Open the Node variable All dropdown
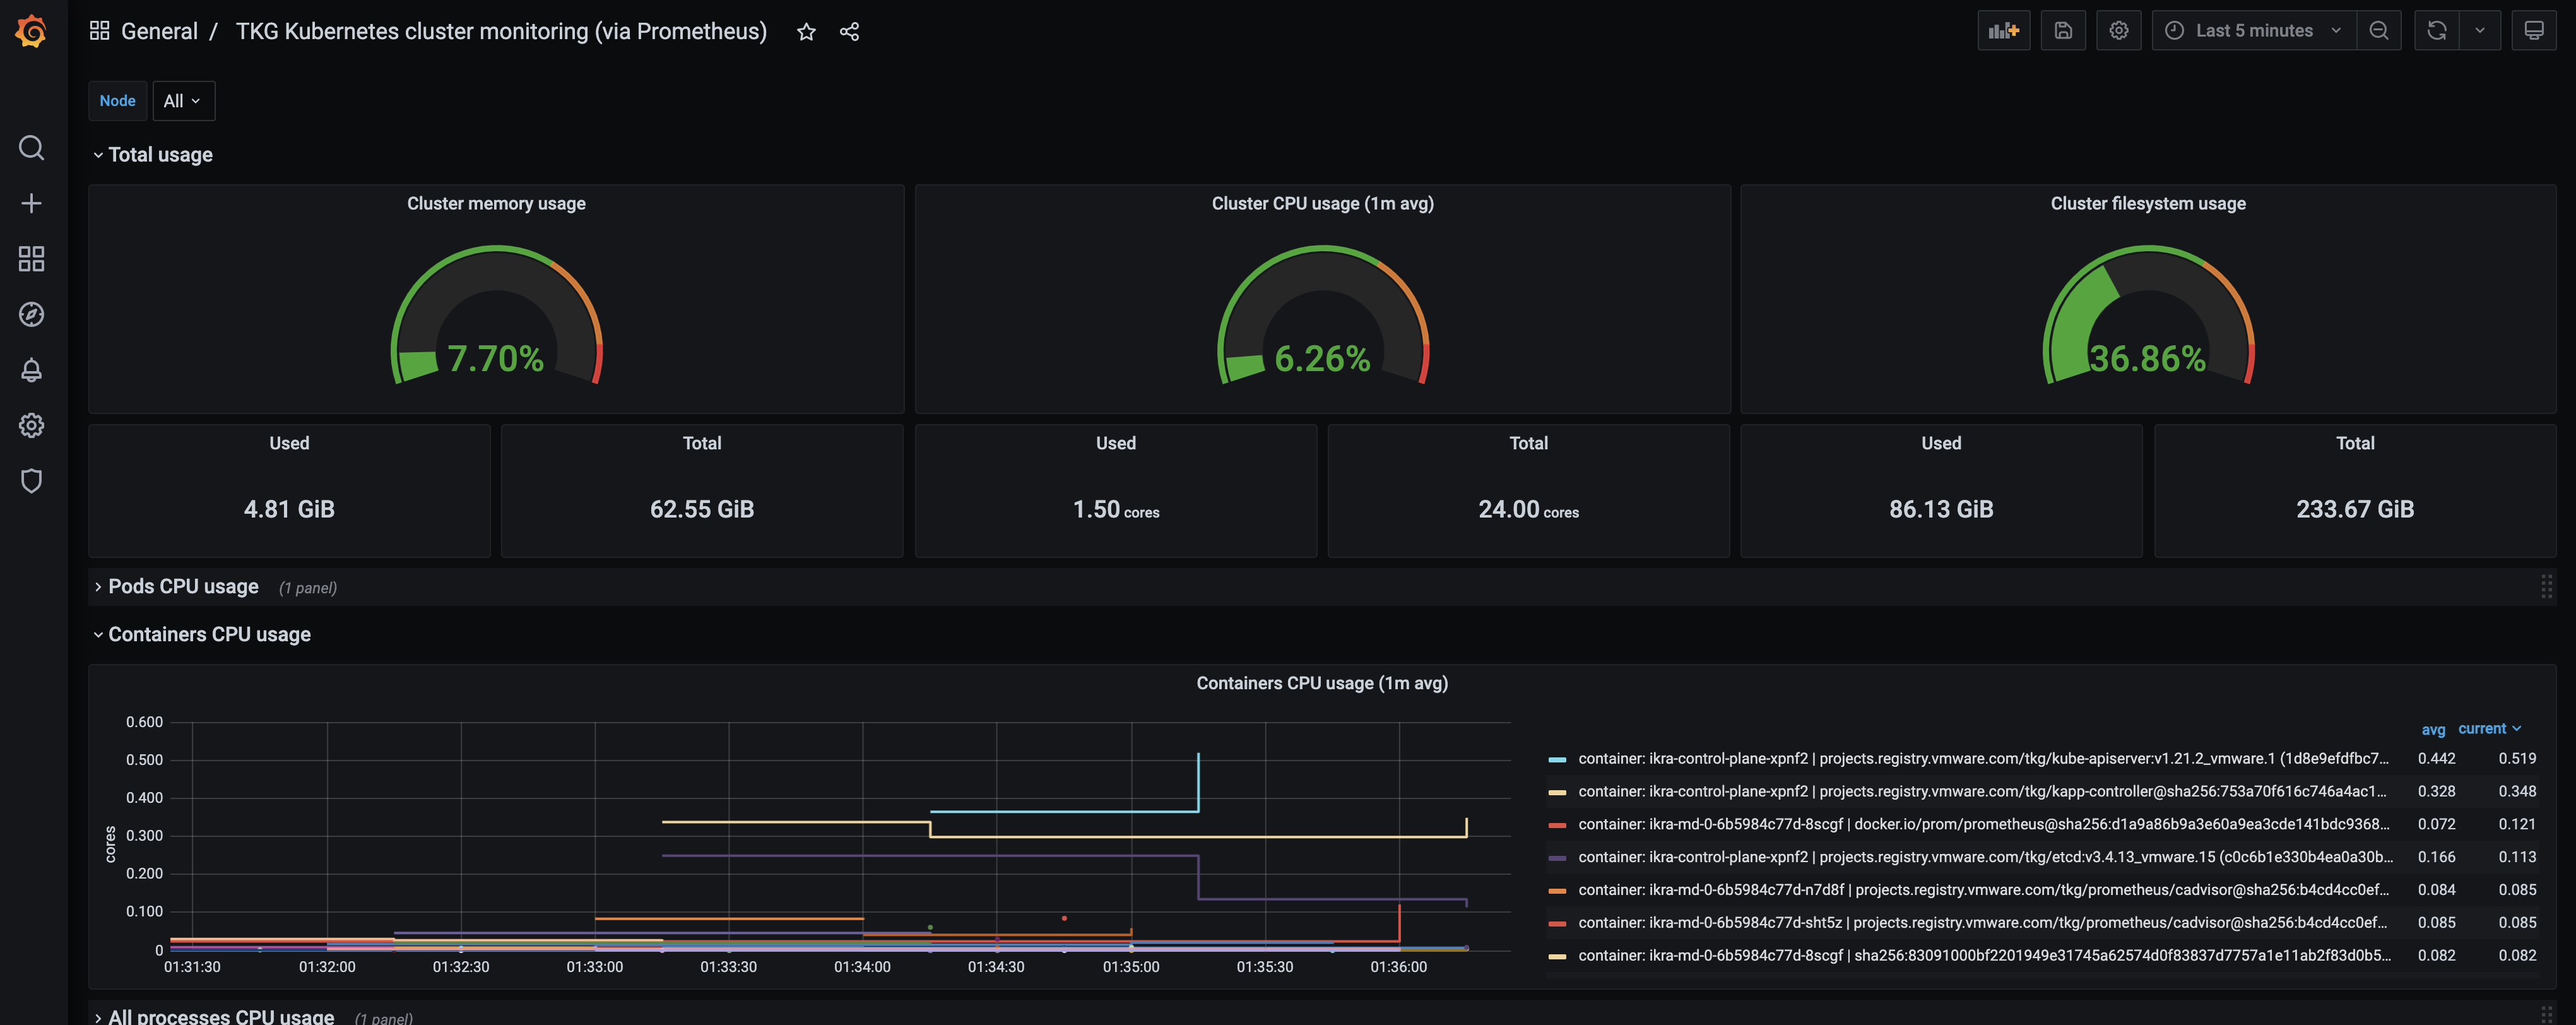2576x1025 pixels. tap(183, 101)
